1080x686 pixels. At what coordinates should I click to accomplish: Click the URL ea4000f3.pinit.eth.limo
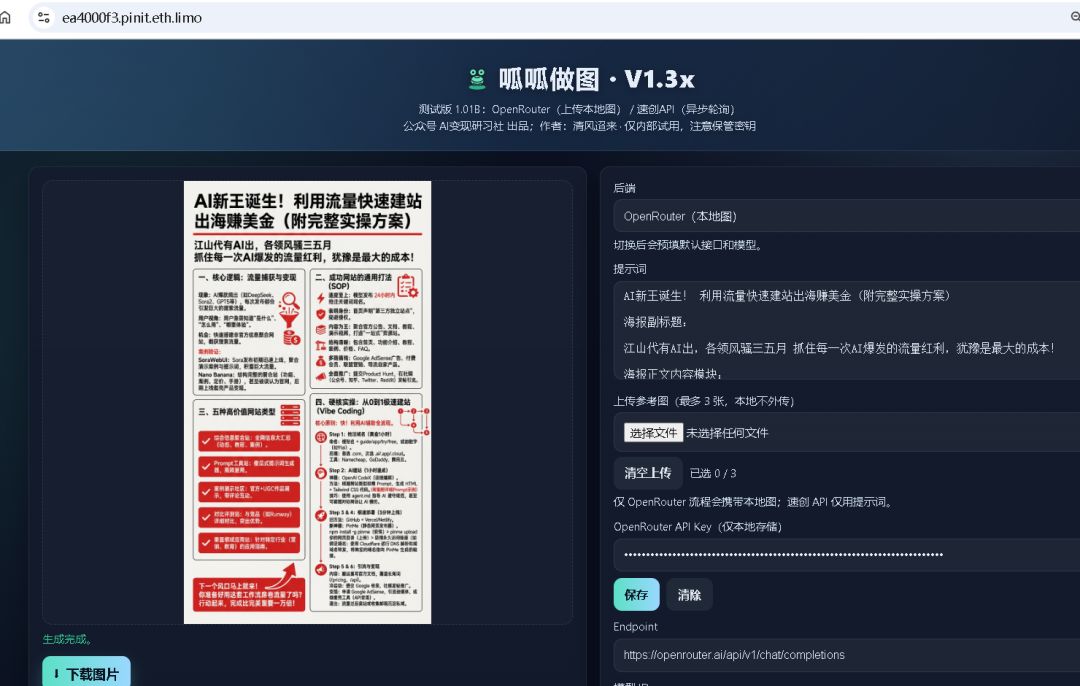tap(132, 18)
